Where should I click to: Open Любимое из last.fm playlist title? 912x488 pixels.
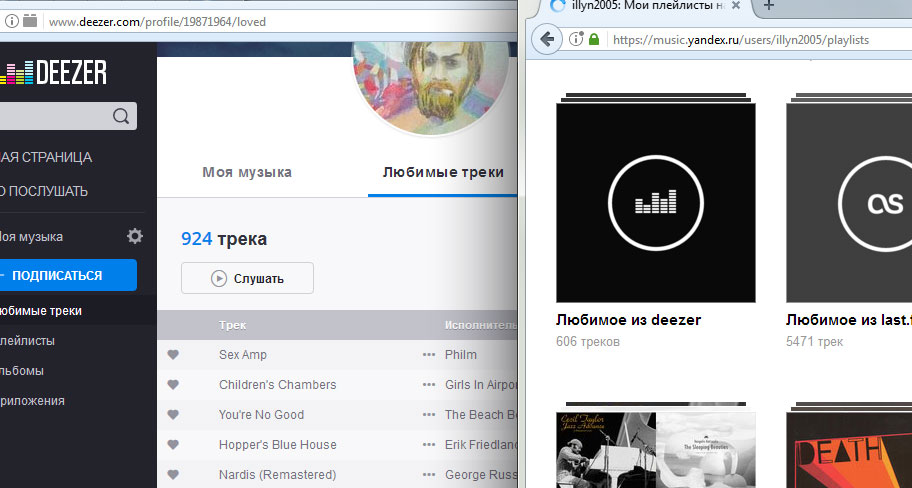tap(849, 320)
